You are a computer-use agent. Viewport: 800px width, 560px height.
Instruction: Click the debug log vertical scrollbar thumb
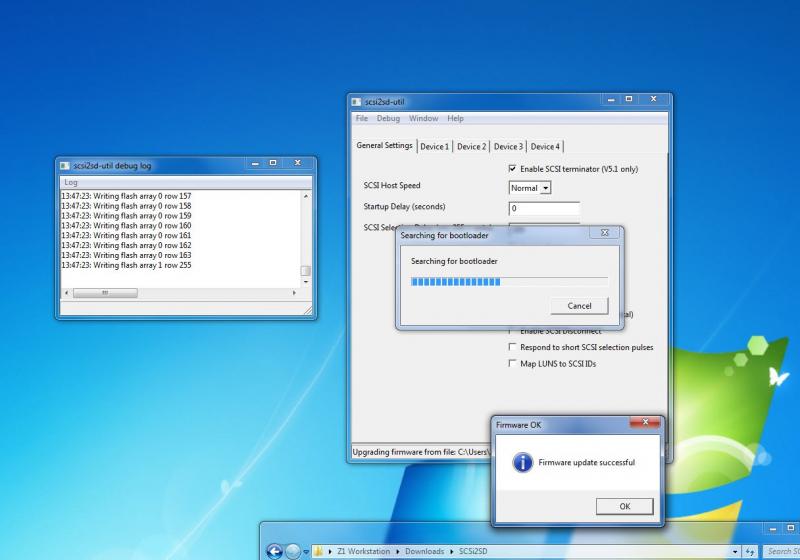[306, 271]
